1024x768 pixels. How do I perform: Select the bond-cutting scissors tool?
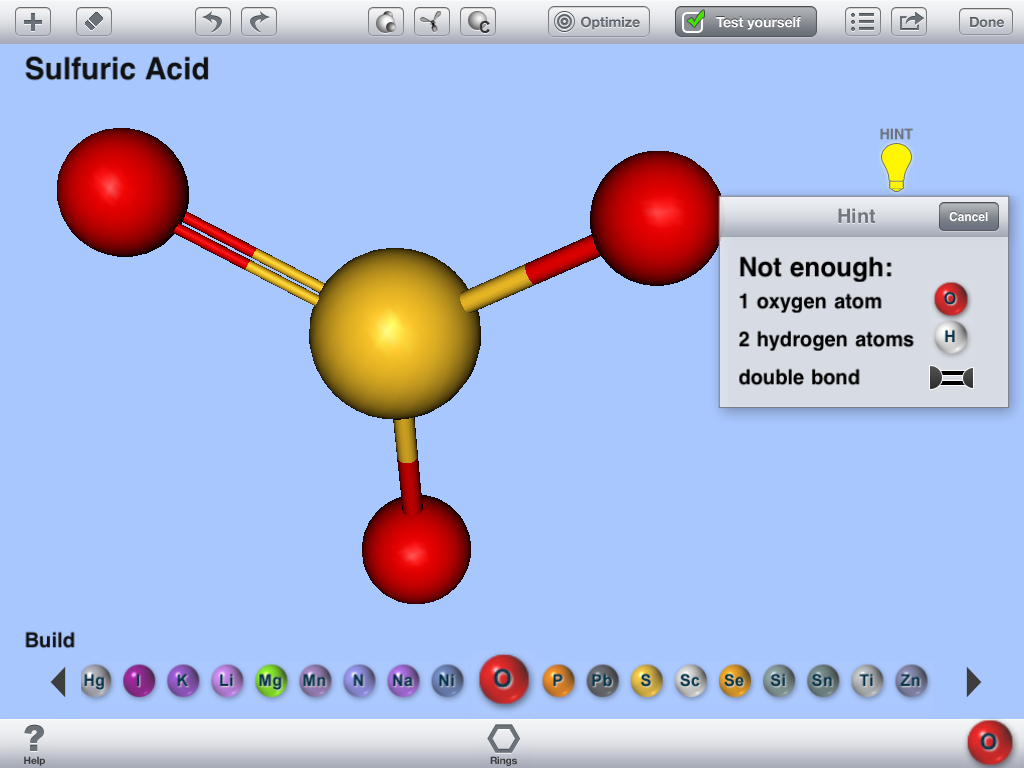[x=432, y=21]
